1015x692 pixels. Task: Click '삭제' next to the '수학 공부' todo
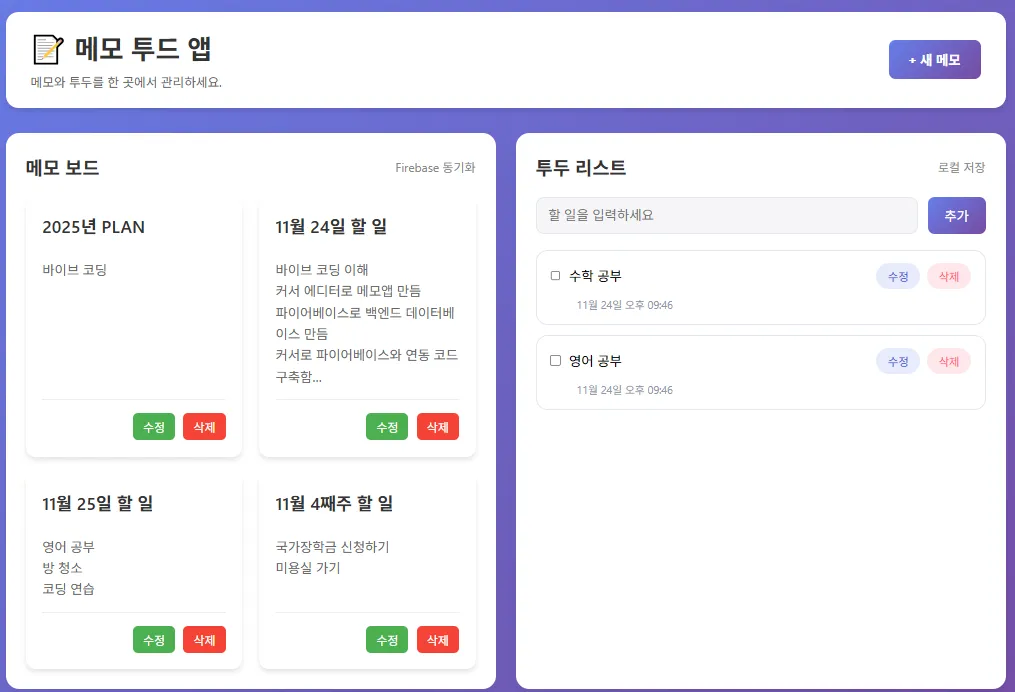pos(948,276)
